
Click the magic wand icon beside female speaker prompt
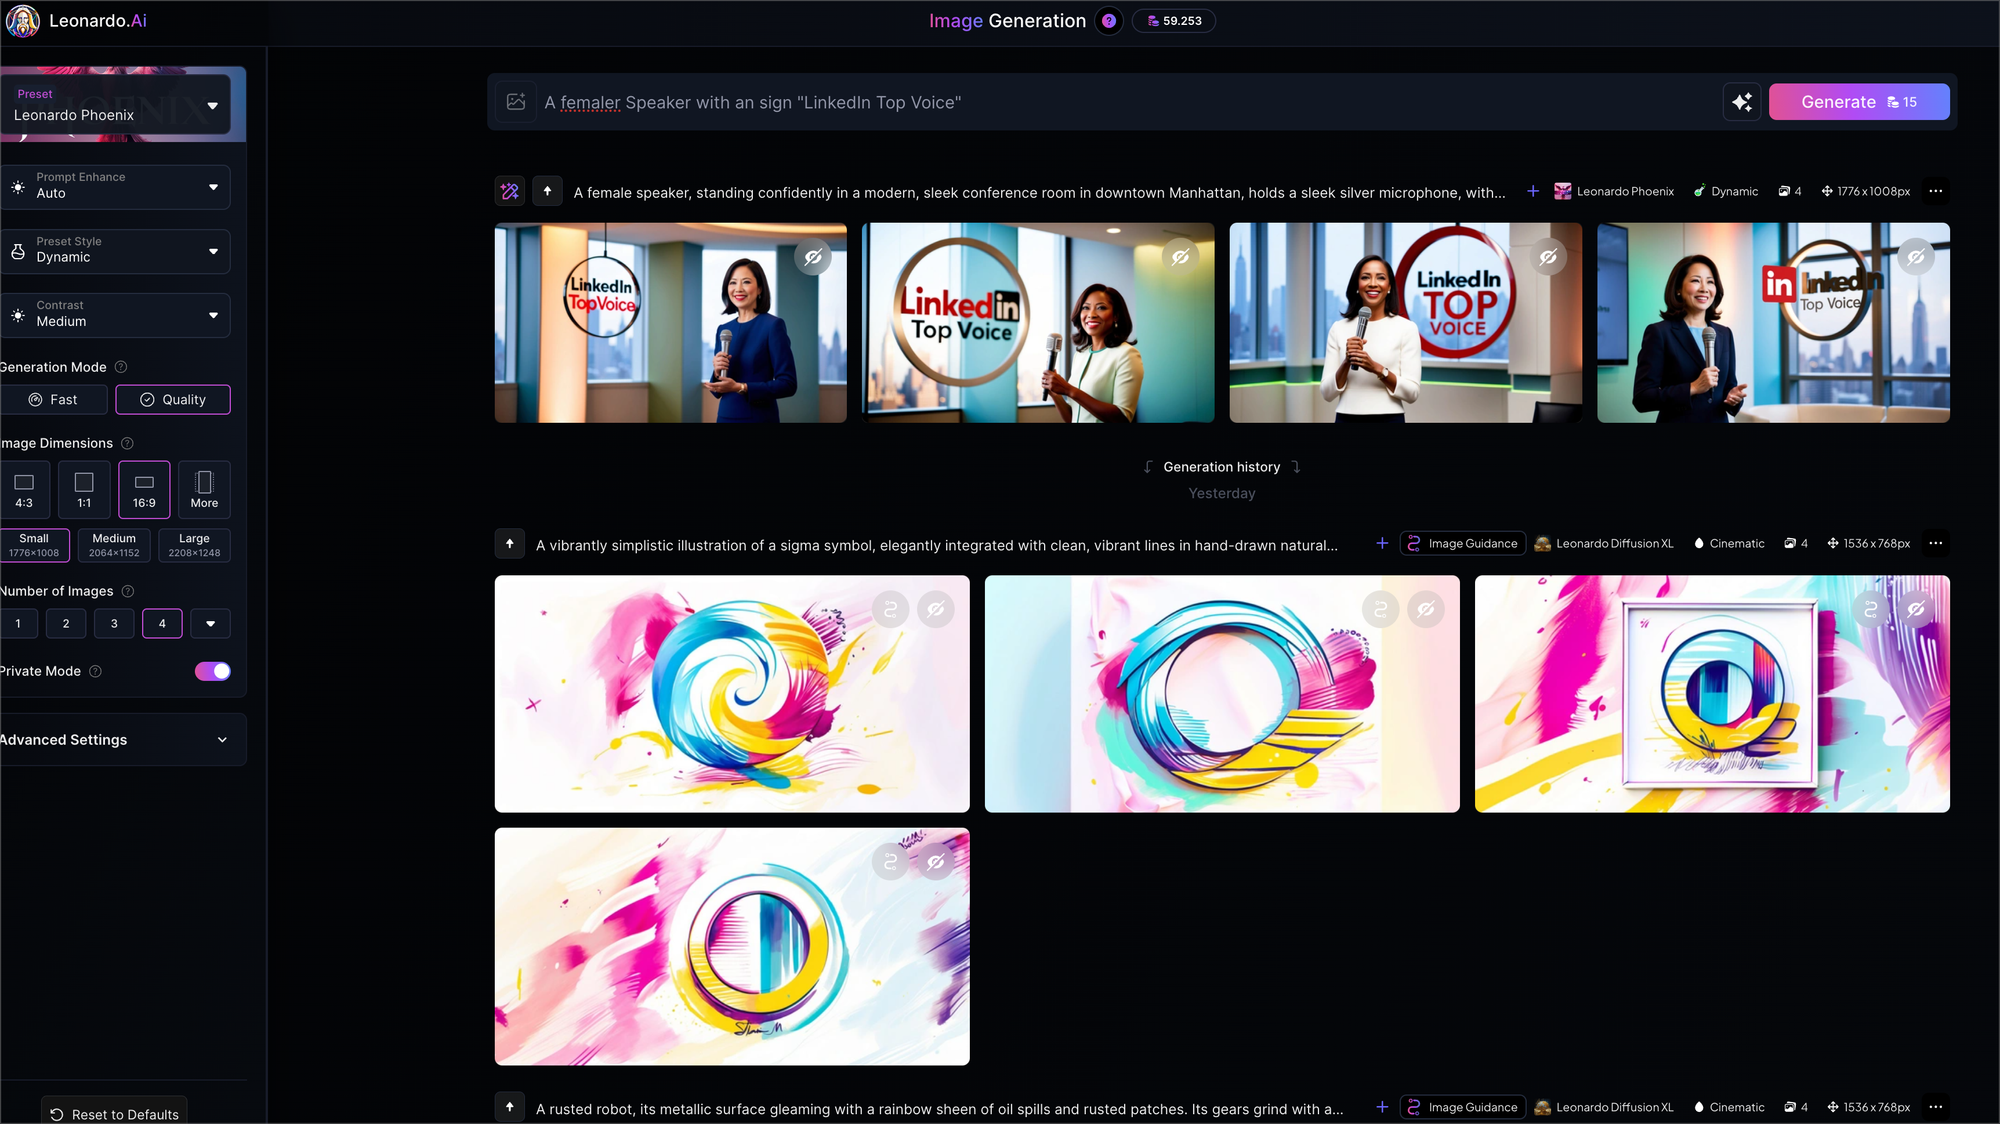click(x=510, y=191)
